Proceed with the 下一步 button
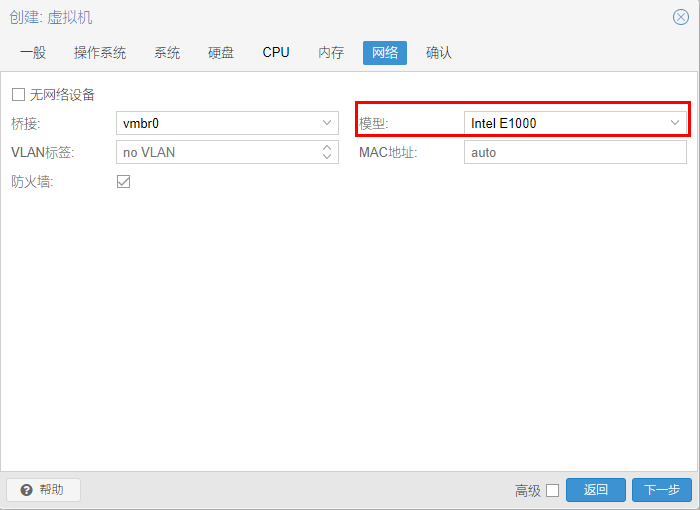The height and width of the screenshot is (510, 700). [x=662, y=490]
